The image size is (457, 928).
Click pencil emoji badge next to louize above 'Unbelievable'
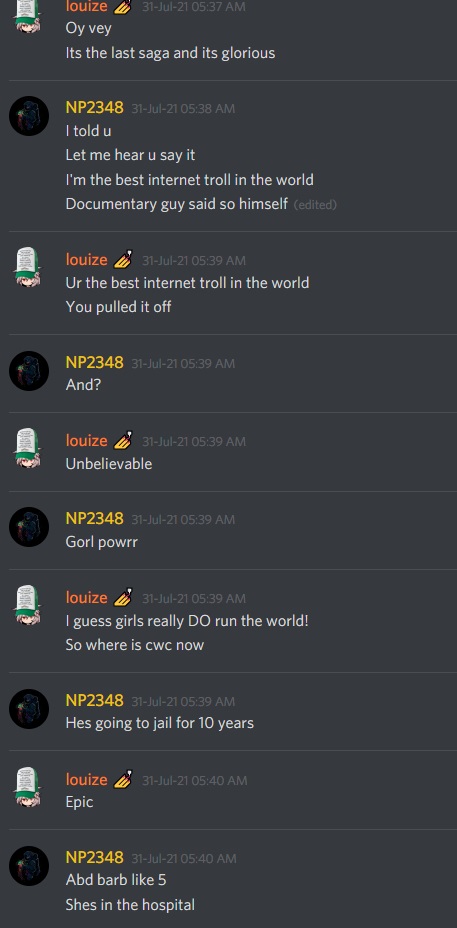tap(123, 440)
